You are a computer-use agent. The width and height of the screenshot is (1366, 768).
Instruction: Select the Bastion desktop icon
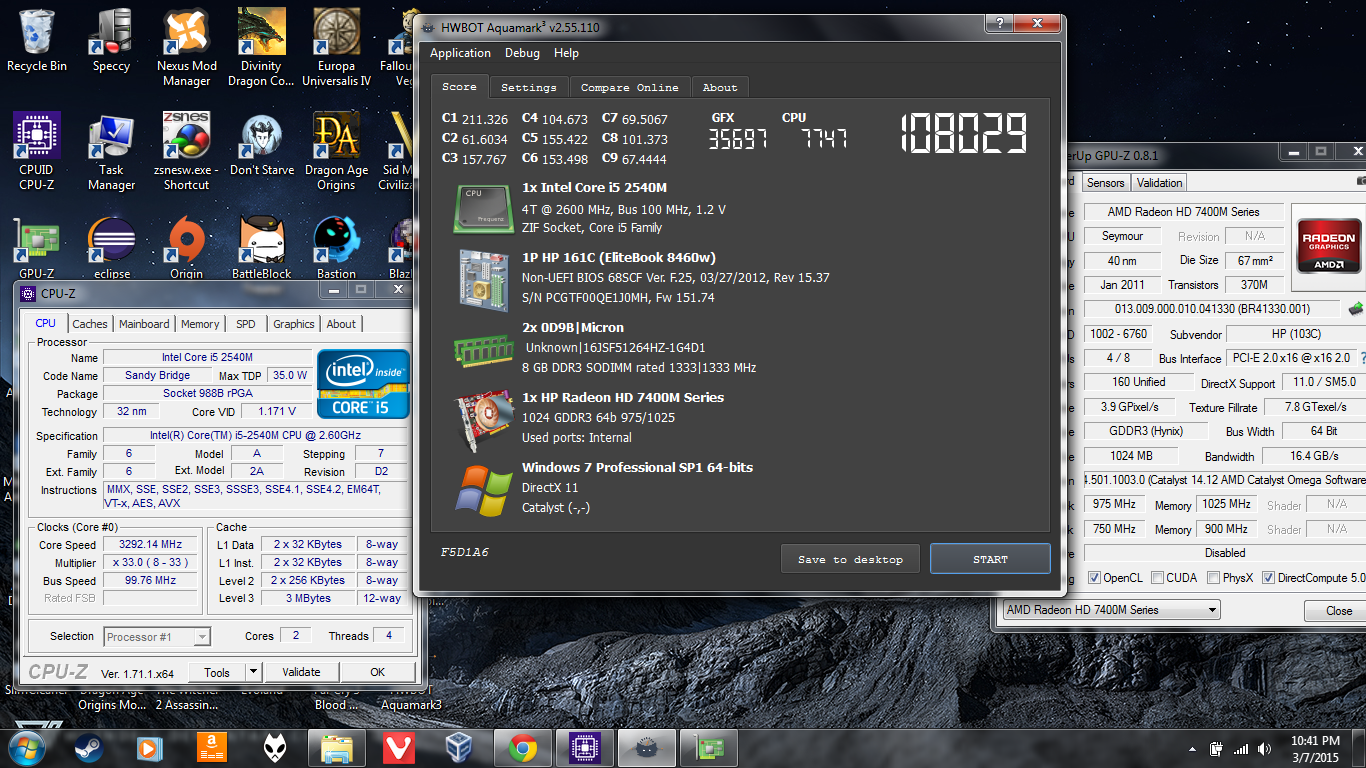click(336, 248)
